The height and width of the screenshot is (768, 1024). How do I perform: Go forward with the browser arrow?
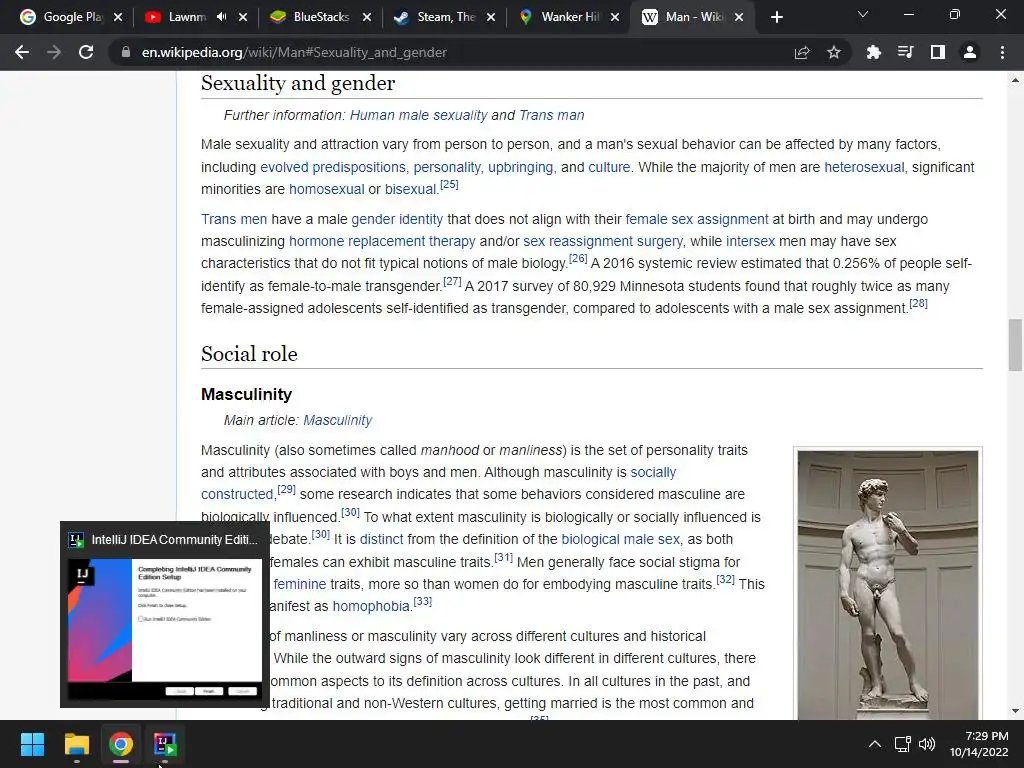click(x=54, y=52)
